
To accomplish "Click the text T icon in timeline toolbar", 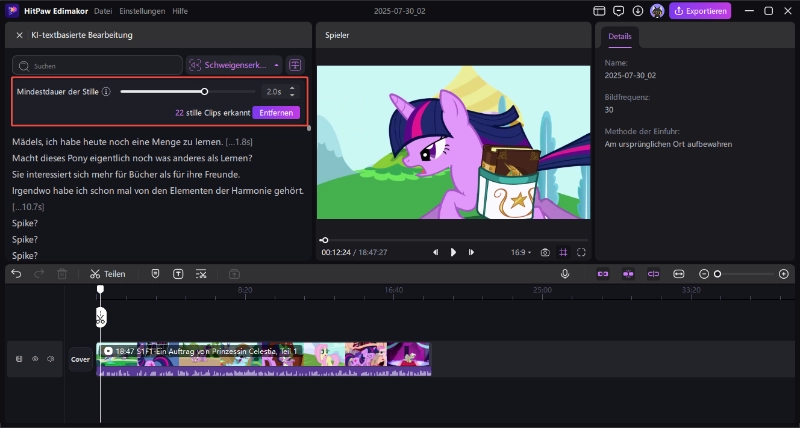I will coord(178,274).
